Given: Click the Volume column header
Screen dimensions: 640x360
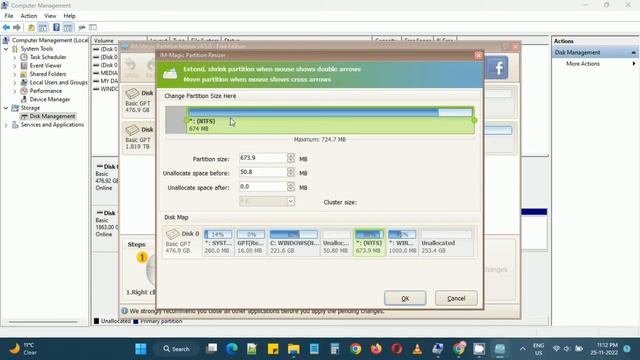Looking at the screenshot, I should click(104, 40).
